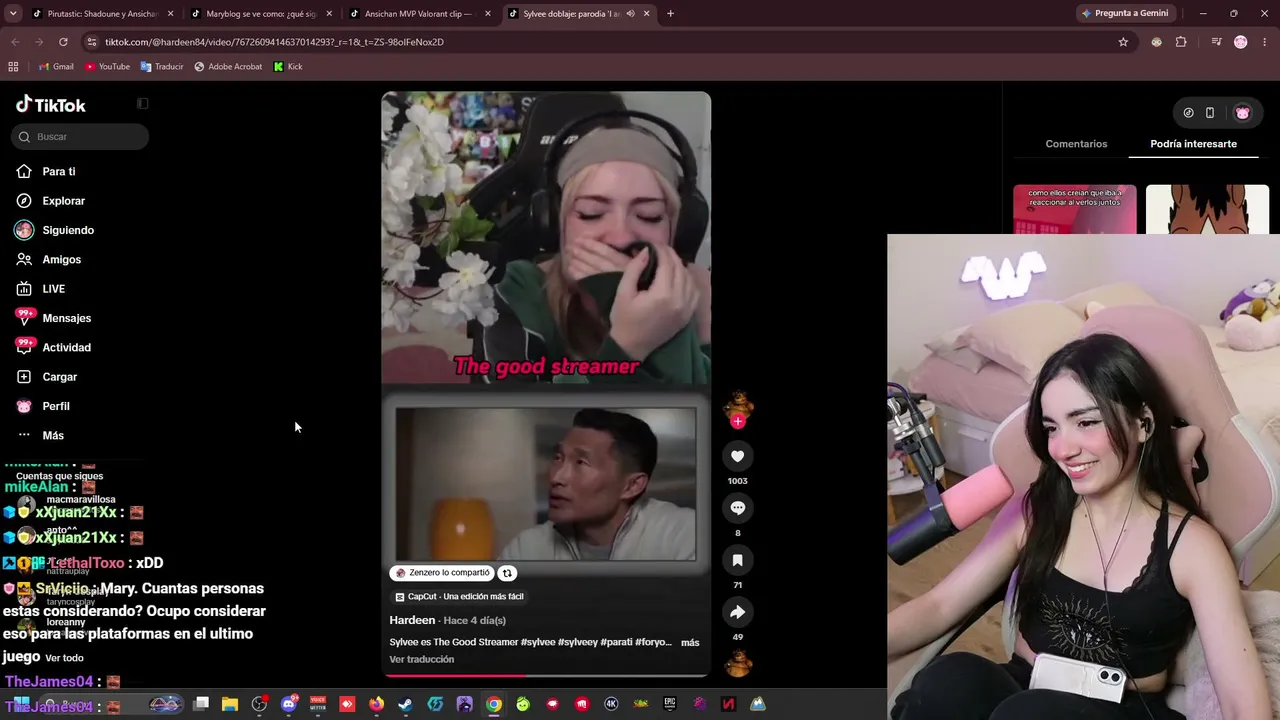This screenshot has width=1280, height=720.
Task: Open the TikTok get-app phone icon
Action: tap(1209, 113)
